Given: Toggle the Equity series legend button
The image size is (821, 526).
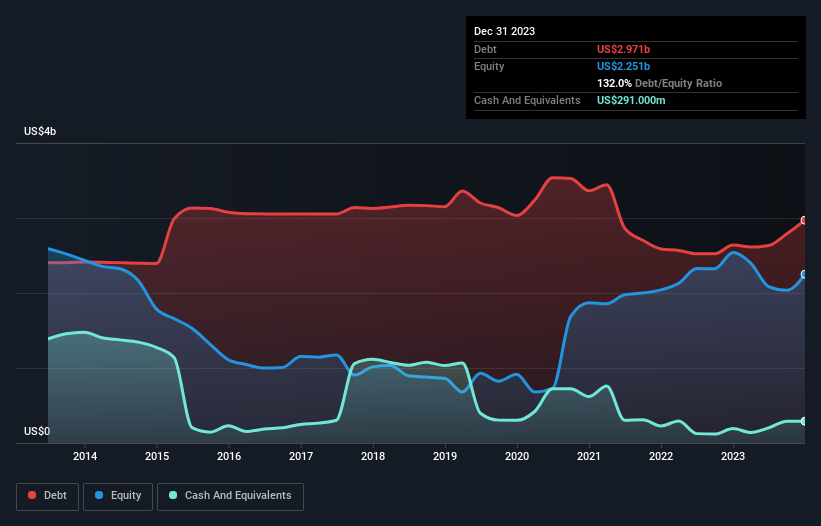Looking at the screenshot, I should click(118, 496).
